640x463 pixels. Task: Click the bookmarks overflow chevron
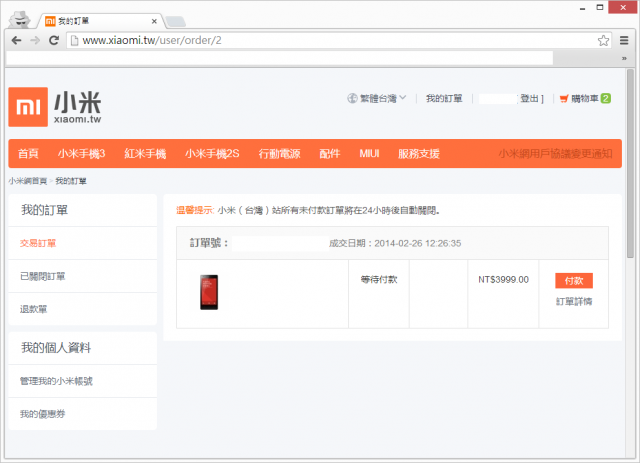[x=624, y=58]
